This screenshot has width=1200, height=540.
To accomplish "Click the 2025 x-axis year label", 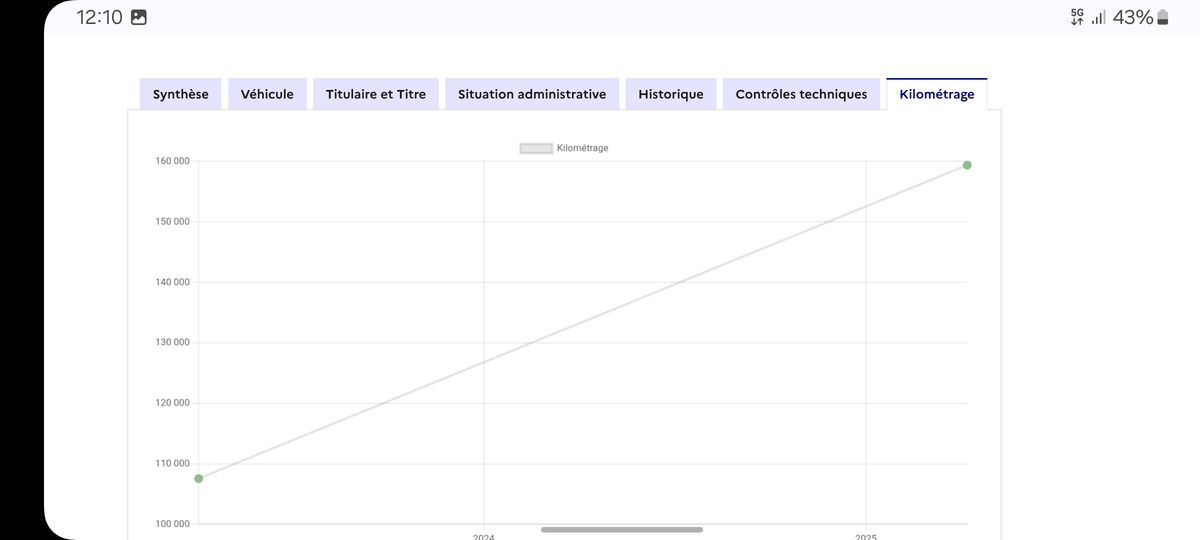I will pyautogui.click(x=866, y=537).
